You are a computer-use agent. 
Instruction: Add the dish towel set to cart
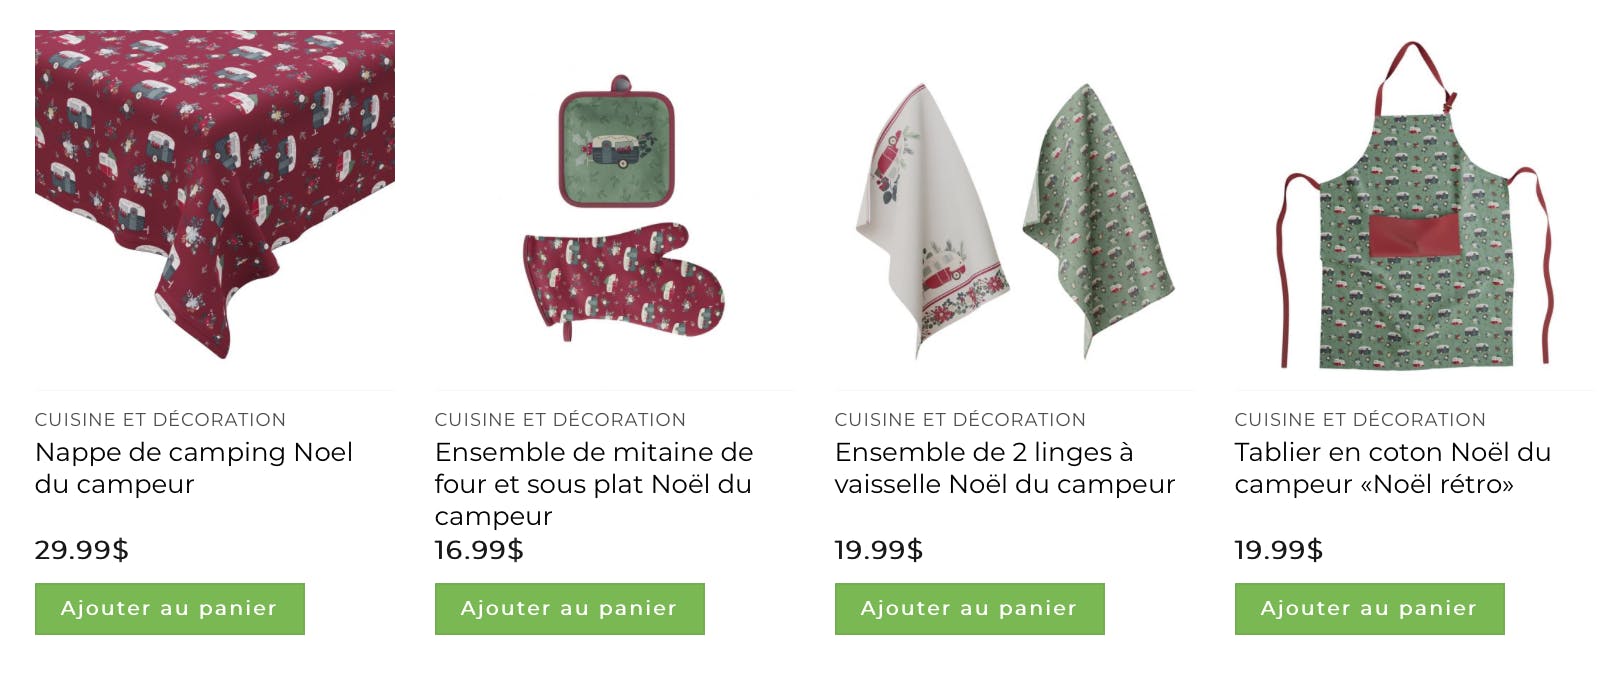click(x=970, y=609)
